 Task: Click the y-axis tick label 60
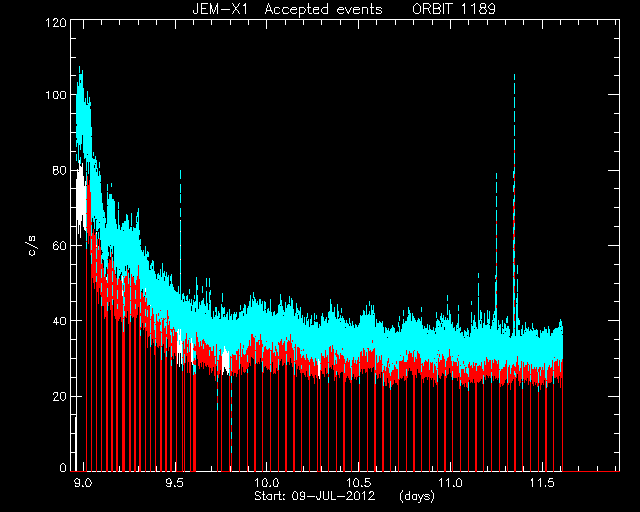[59, 245]
